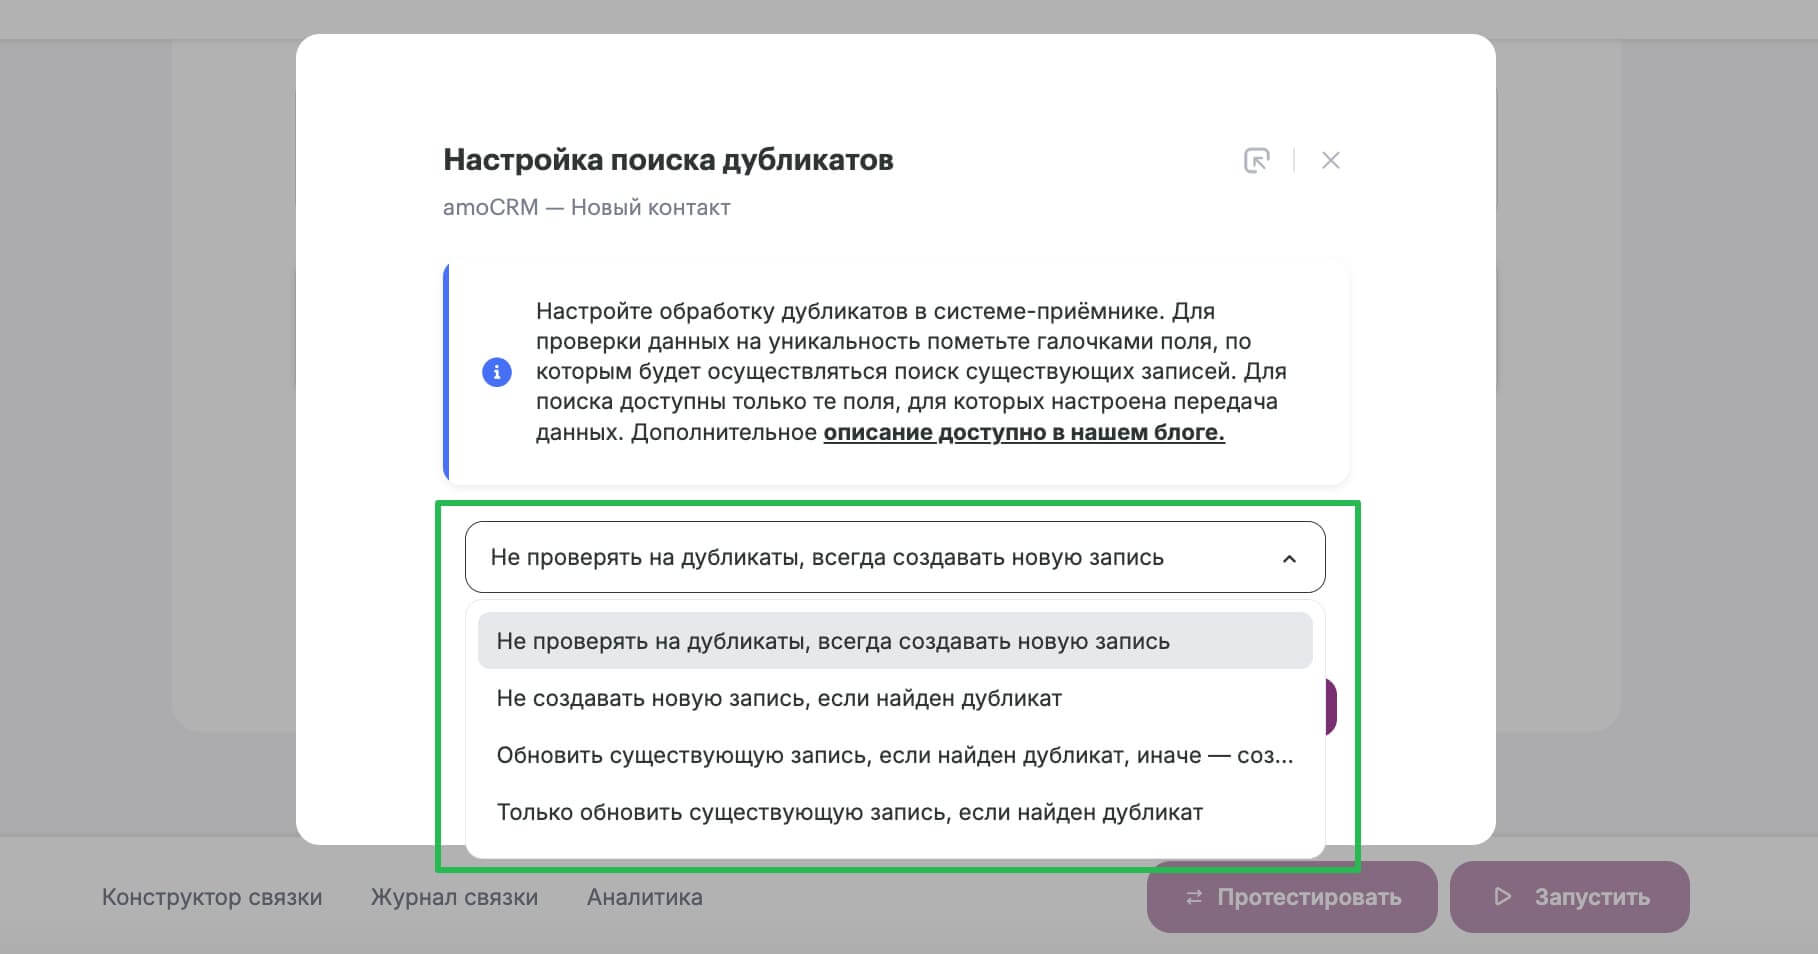Click the blue info icon
Screen dimensions: 1818x954
497,372
